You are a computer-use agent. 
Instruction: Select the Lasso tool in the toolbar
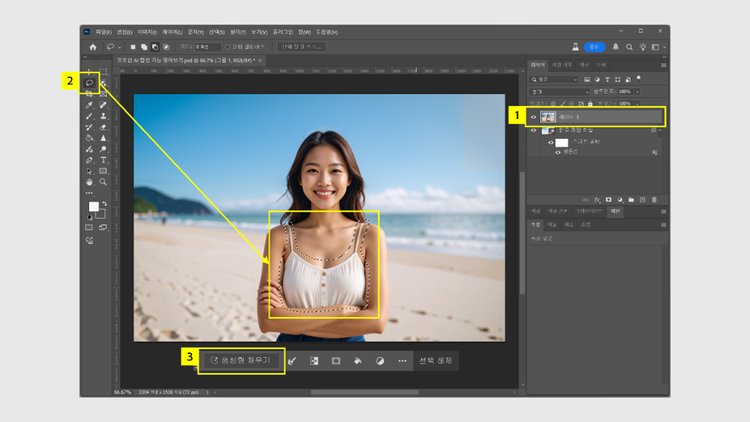click(x=90, y=81)
